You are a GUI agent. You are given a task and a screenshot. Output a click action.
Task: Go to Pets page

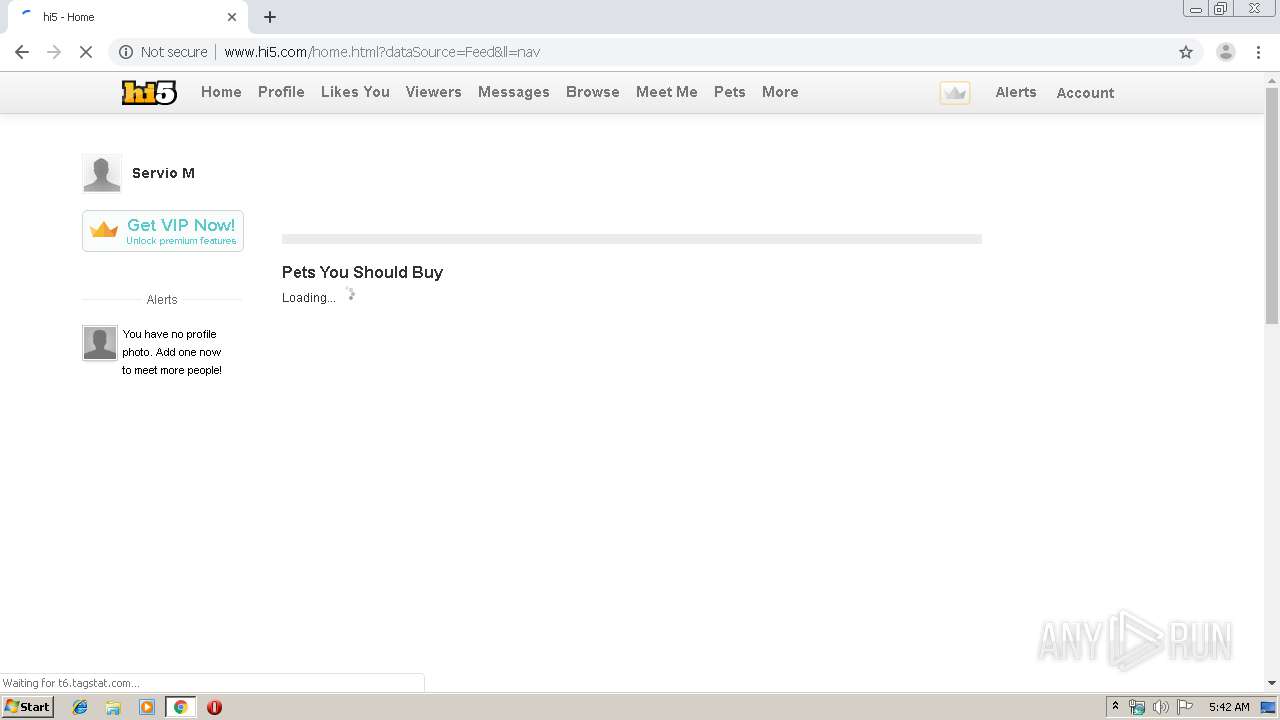730,92
